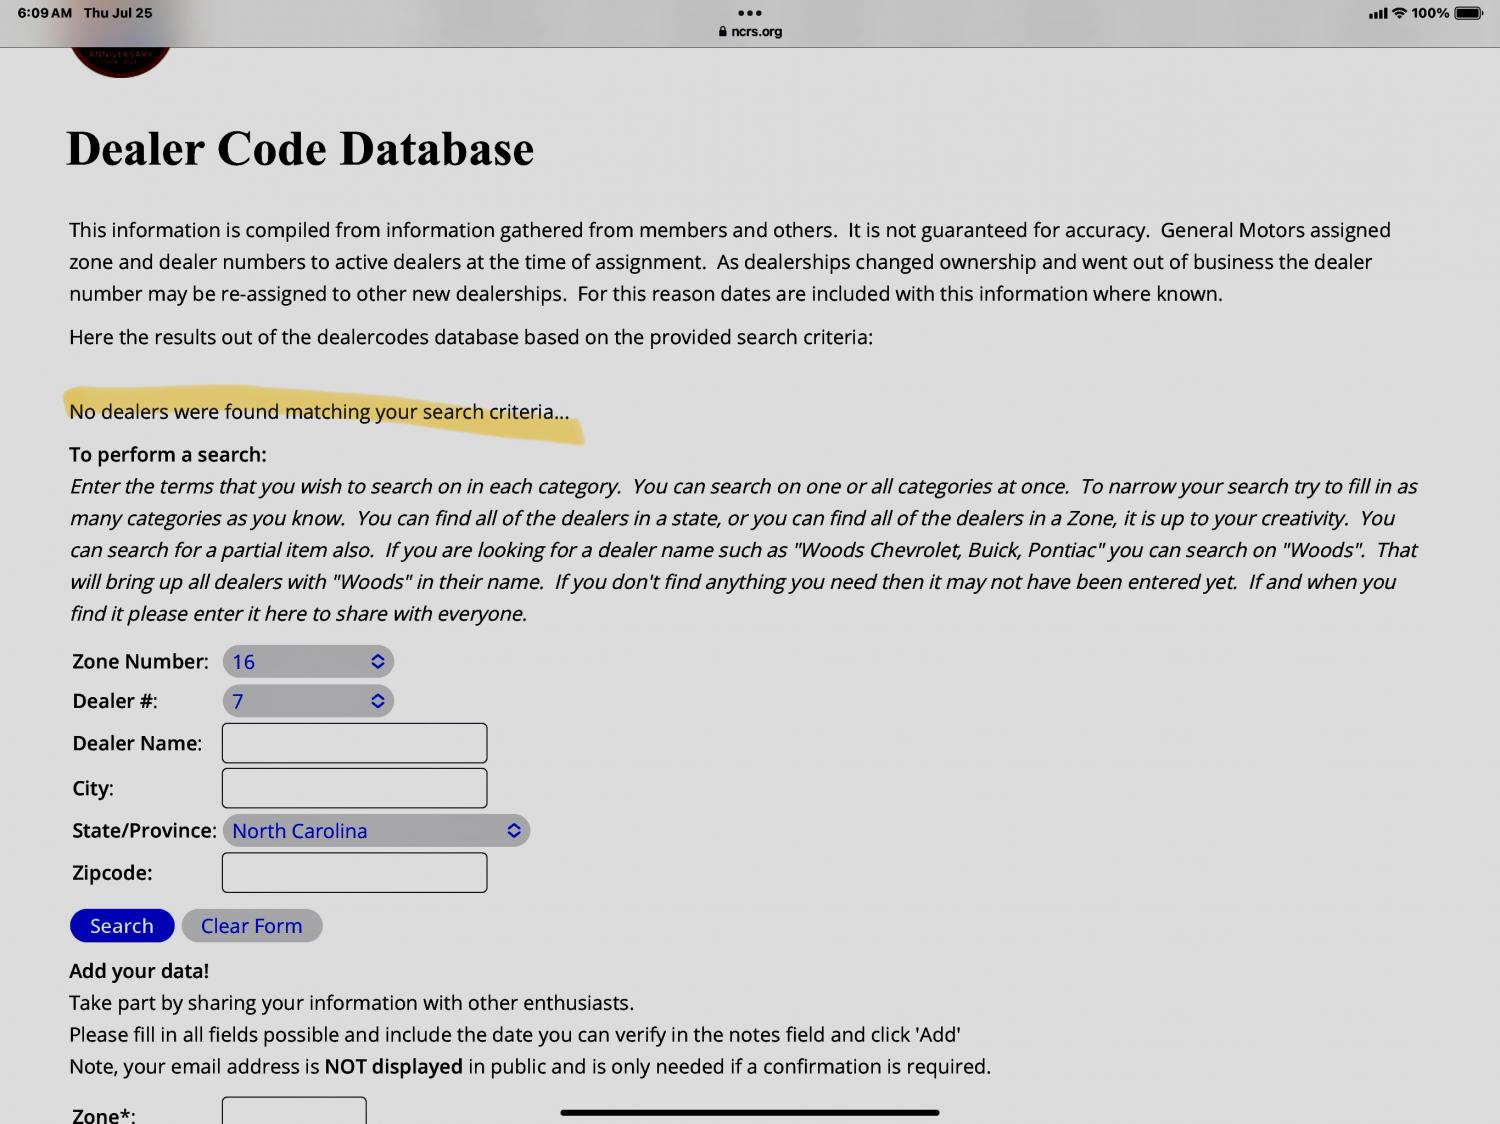1500x1124 pixels.
Task: Click the 'No dealers were found' message
Action: point(319,411)
